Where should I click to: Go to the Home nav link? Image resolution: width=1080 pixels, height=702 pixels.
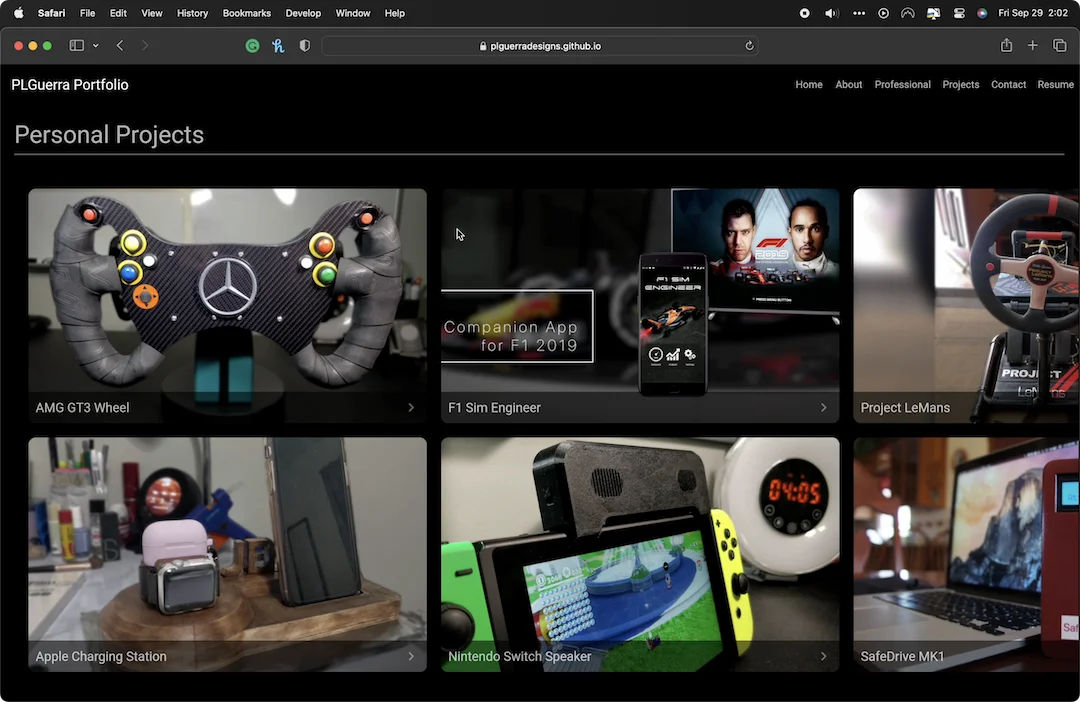(x=809, y=85)
